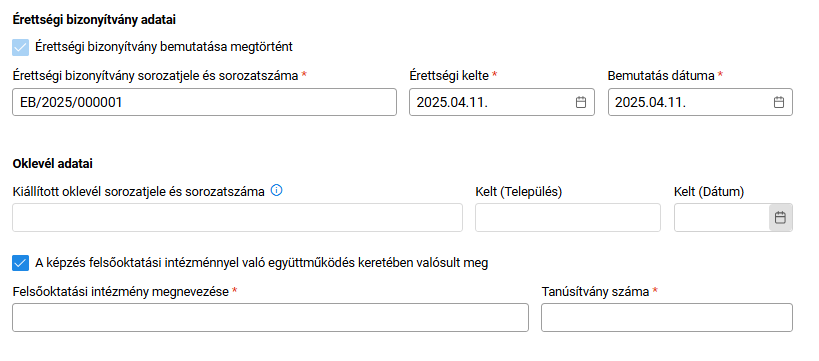Screen dimensions: 819x361
Task: Open the Bemutatás dátuma calendar icon
Action: [x=778, y=102]
